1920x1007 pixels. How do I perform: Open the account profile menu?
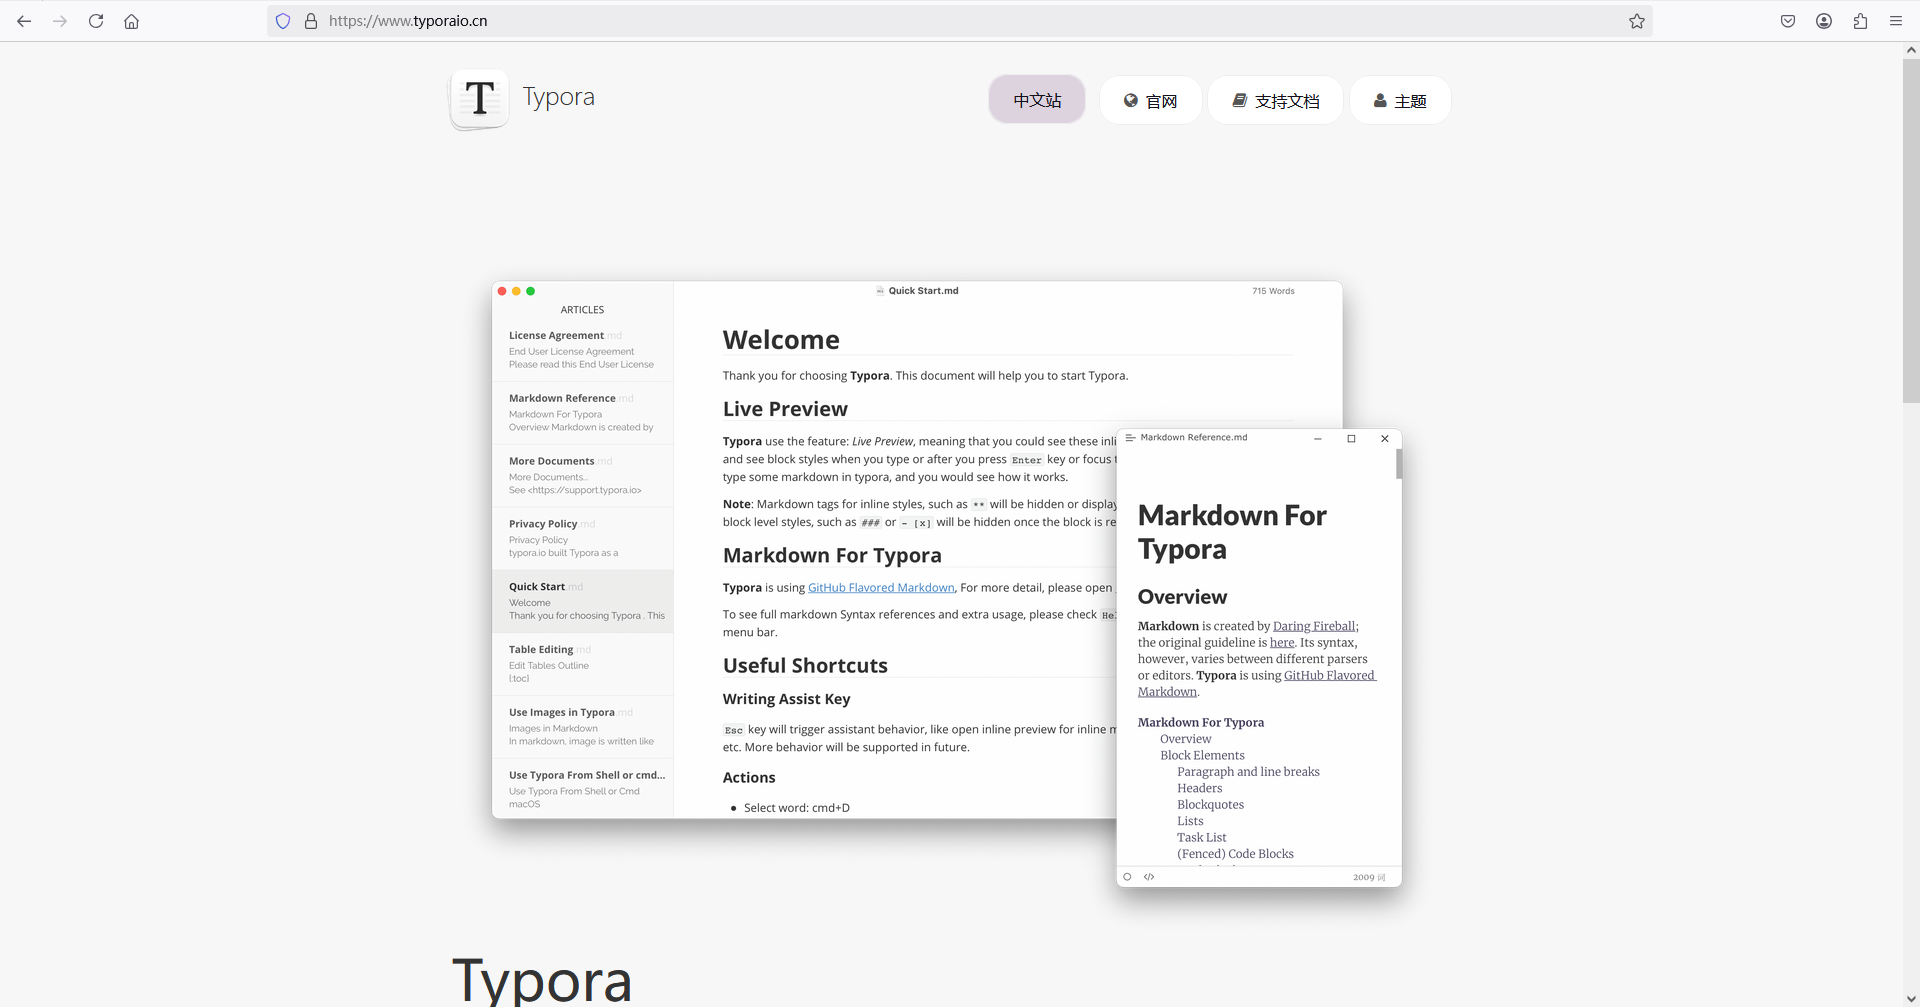click(1823, 21)
